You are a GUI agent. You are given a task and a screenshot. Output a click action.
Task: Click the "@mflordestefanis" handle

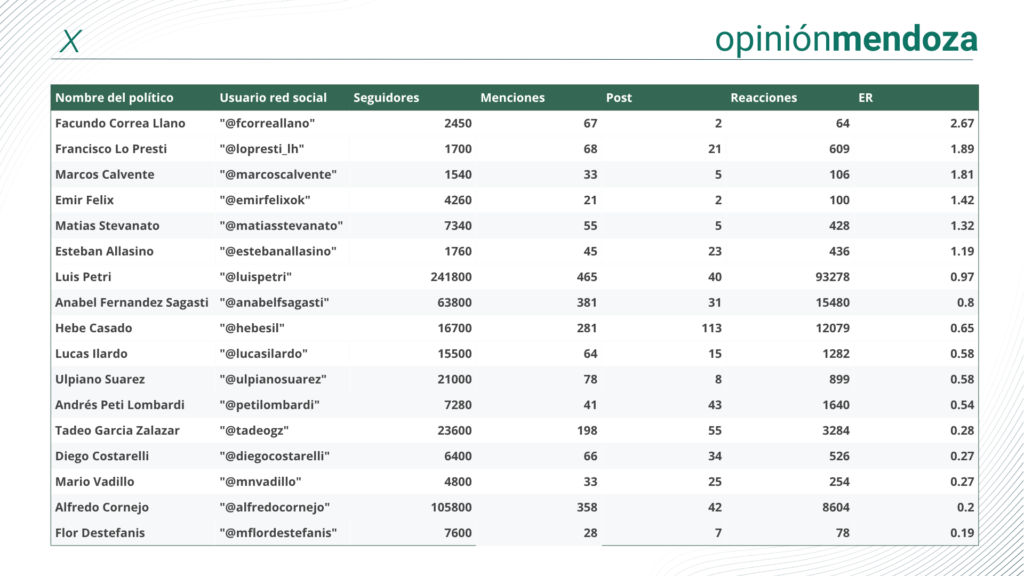[x=278, y=533]
